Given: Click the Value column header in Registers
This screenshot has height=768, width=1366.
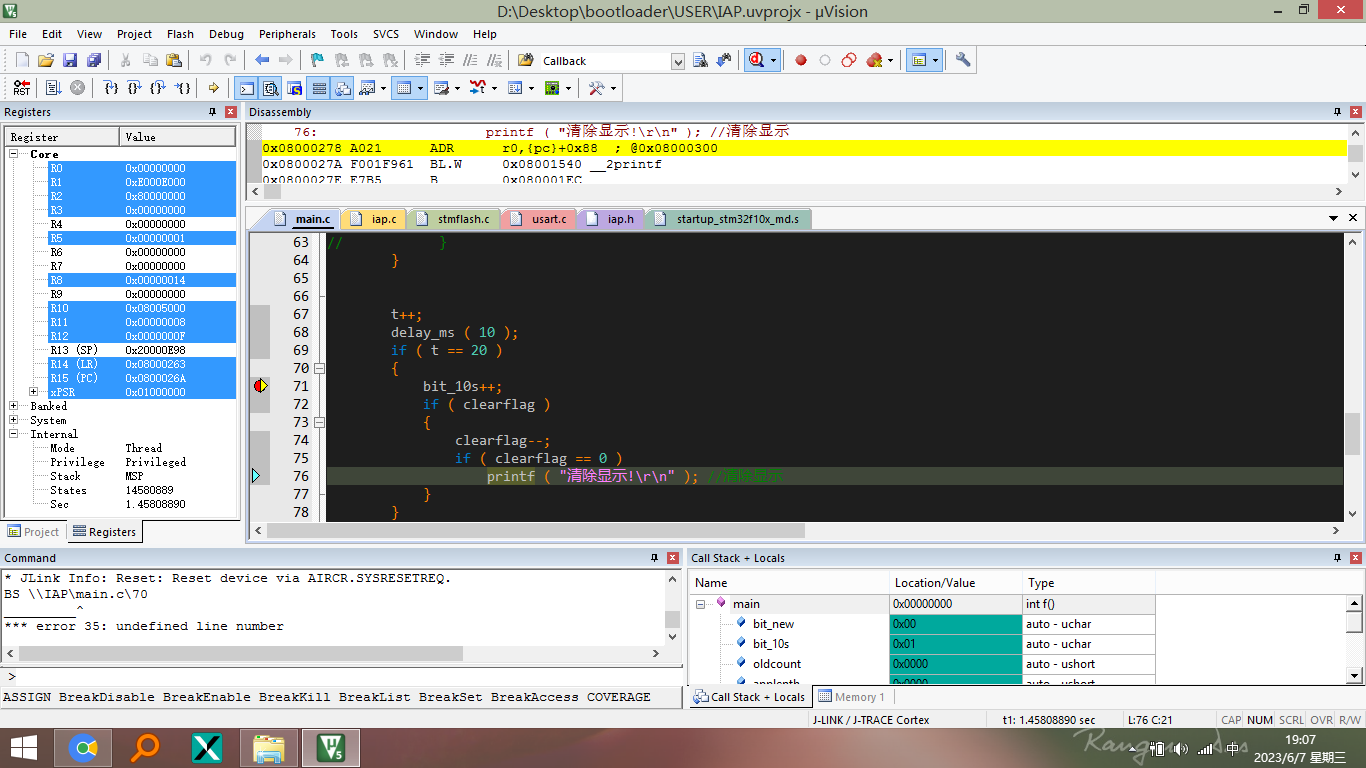Looking at the screenshot, I should tap(178, 137).
